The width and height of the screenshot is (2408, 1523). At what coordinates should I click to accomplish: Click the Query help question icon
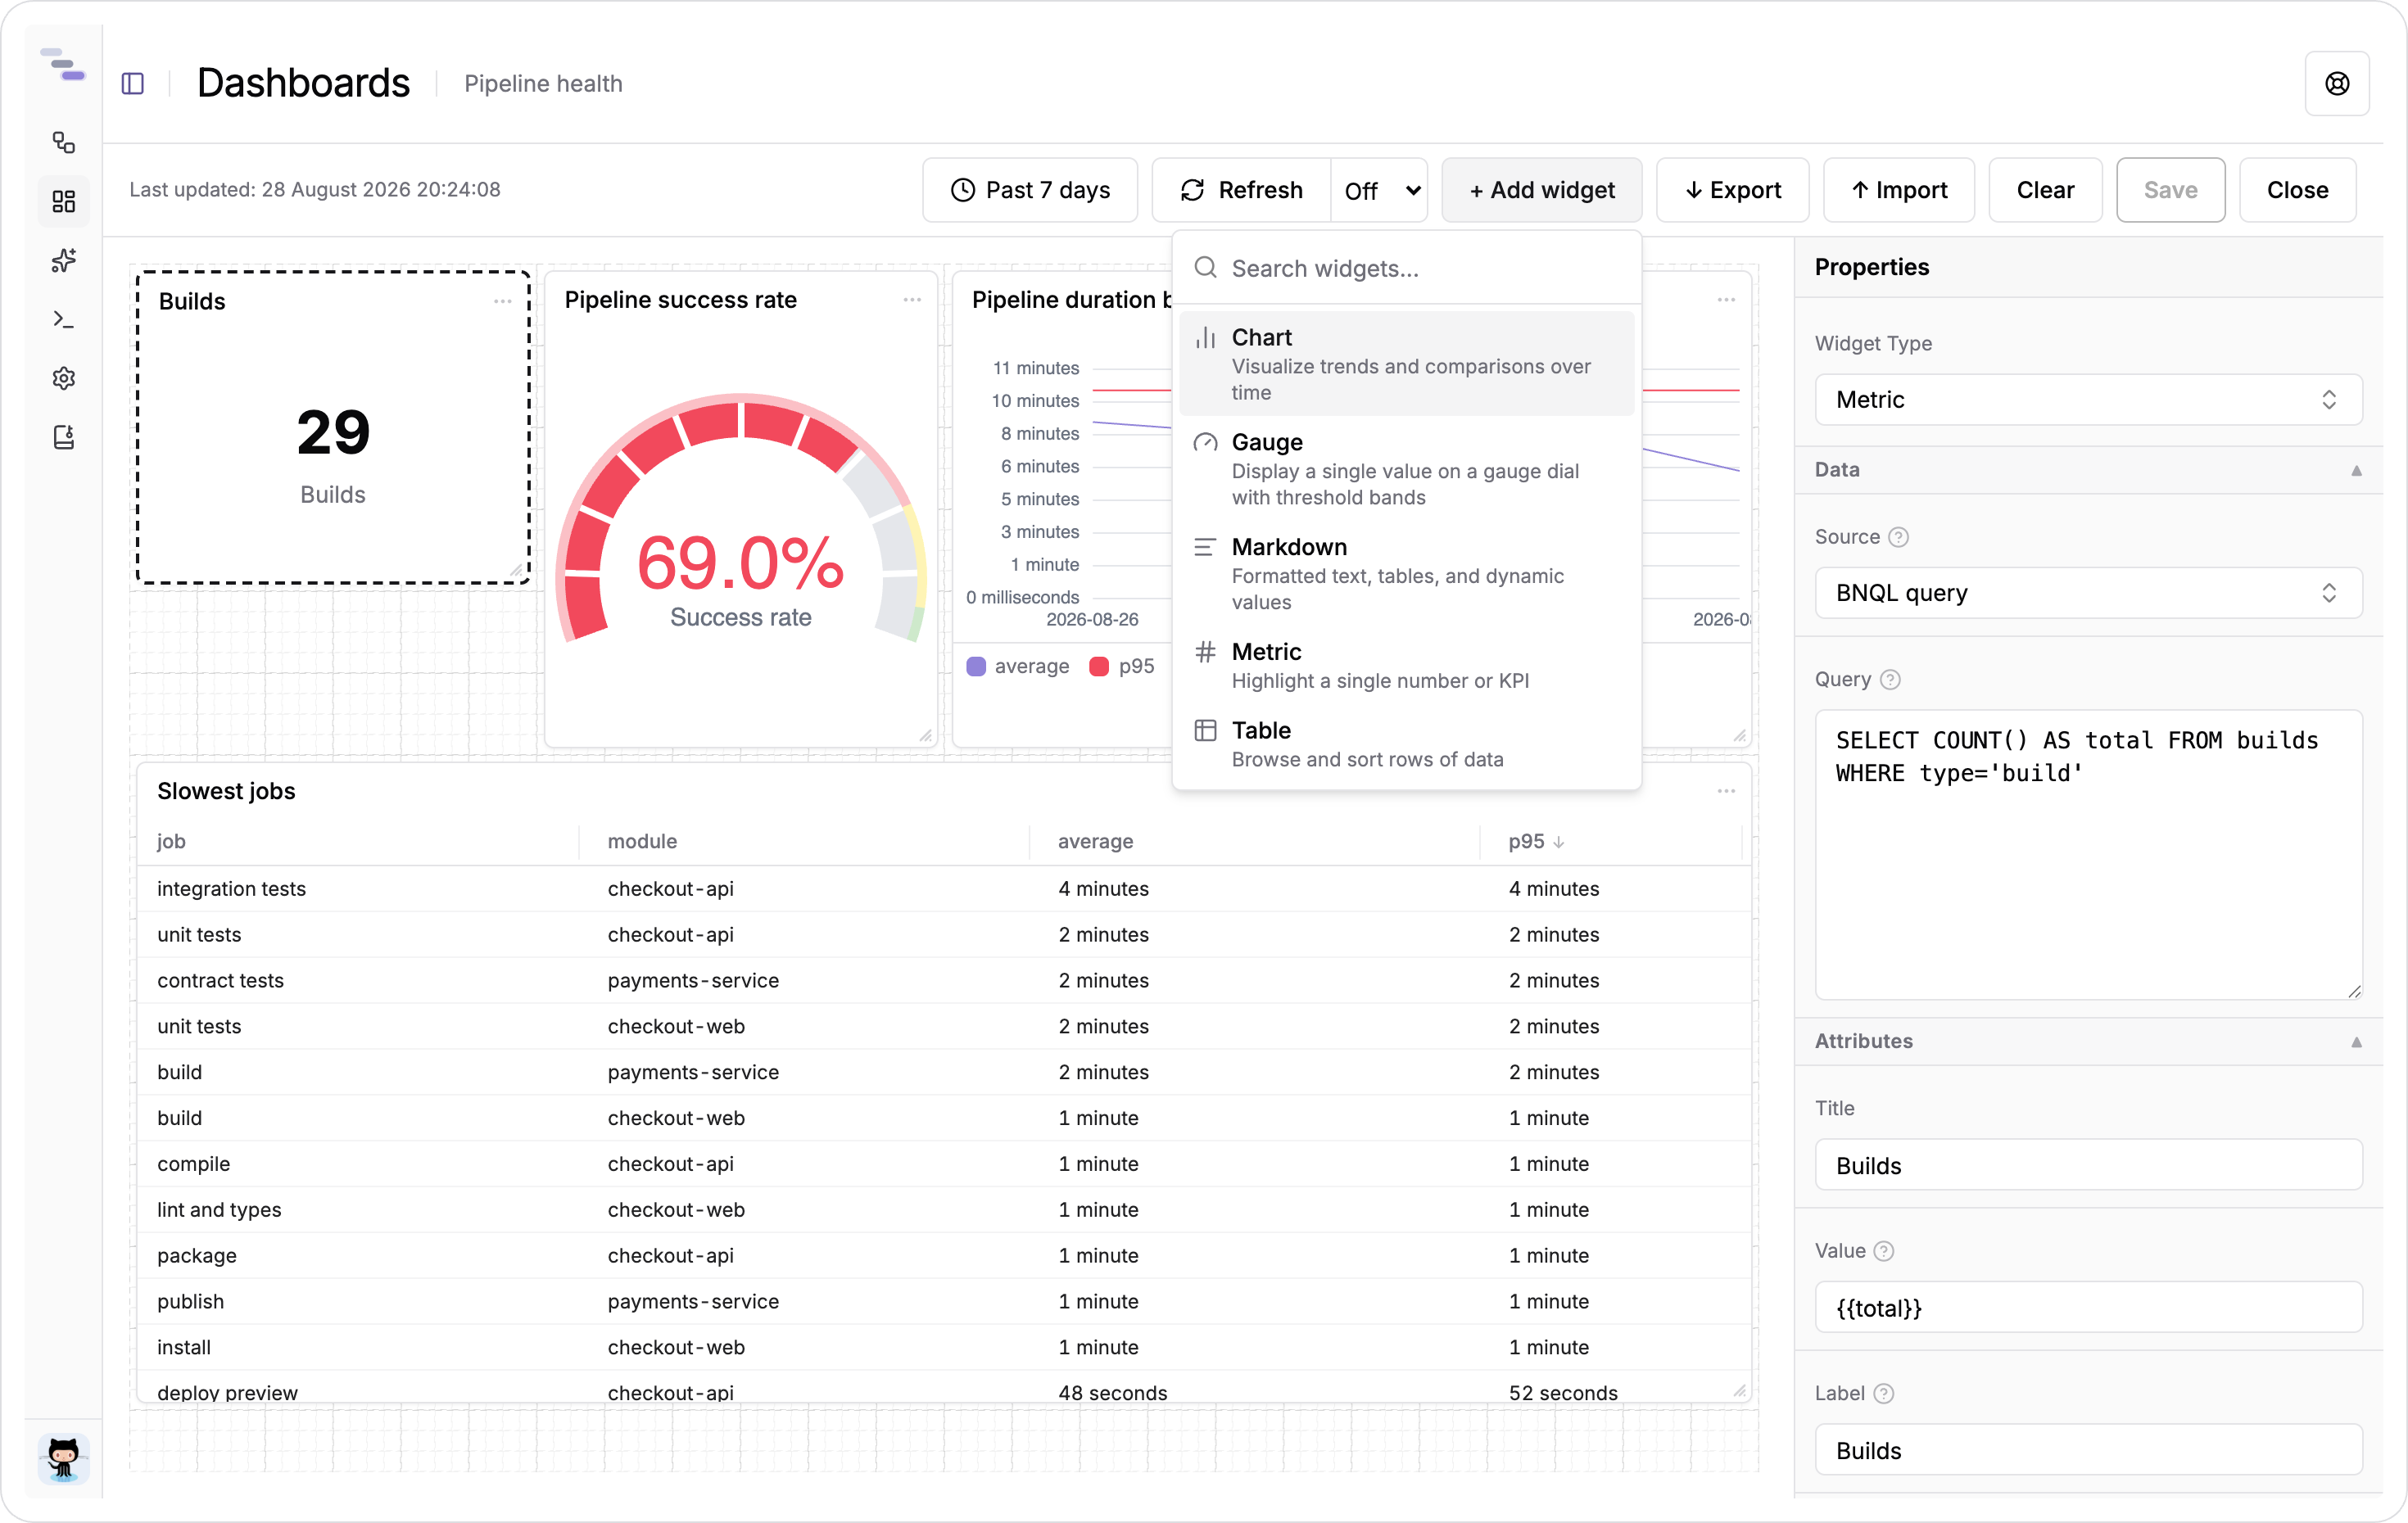click(x=1890, y=680)
